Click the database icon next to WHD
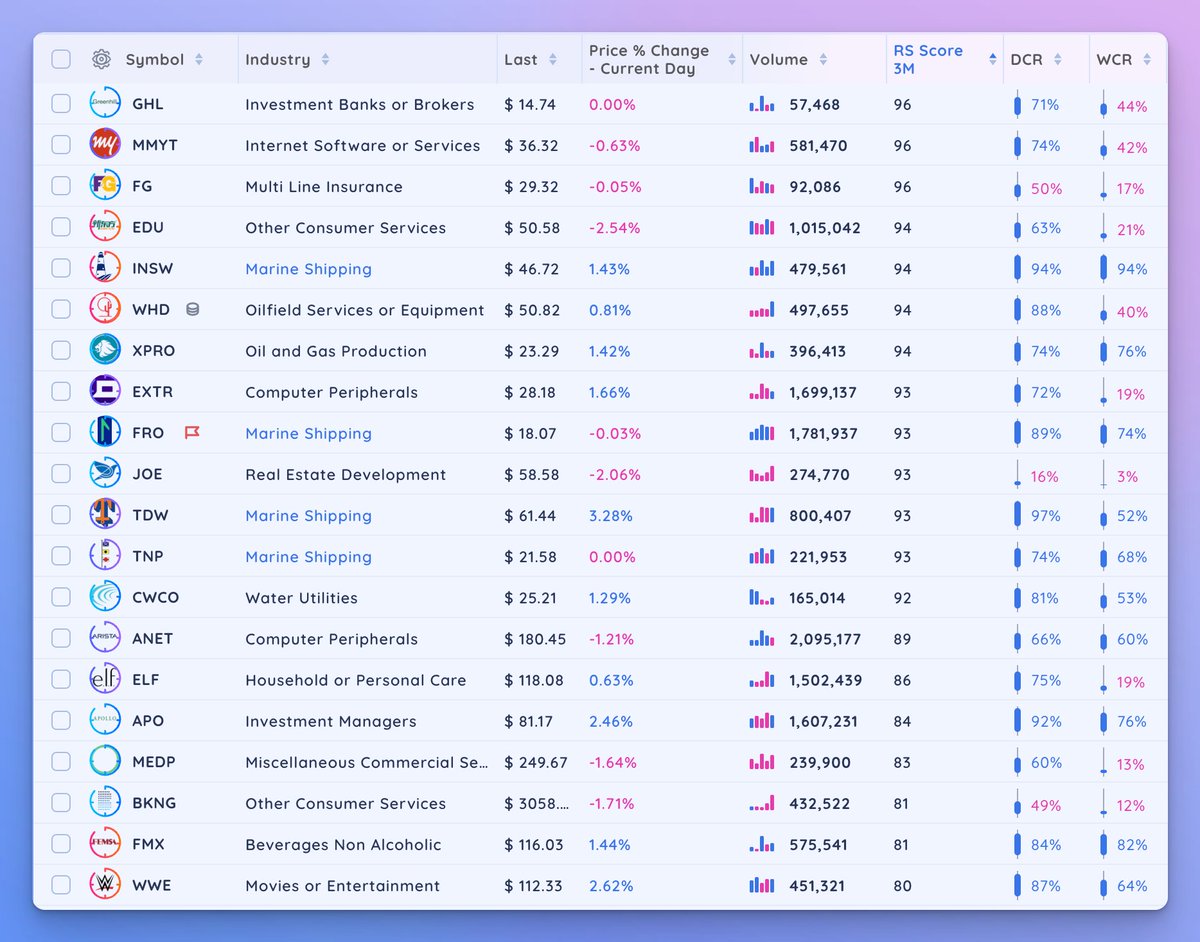Screen dimensions: 1200x942 pos(193,310)
